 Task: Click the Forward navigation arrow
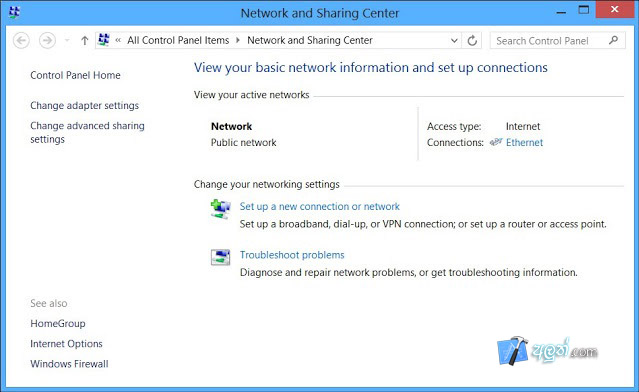[47, 41]
